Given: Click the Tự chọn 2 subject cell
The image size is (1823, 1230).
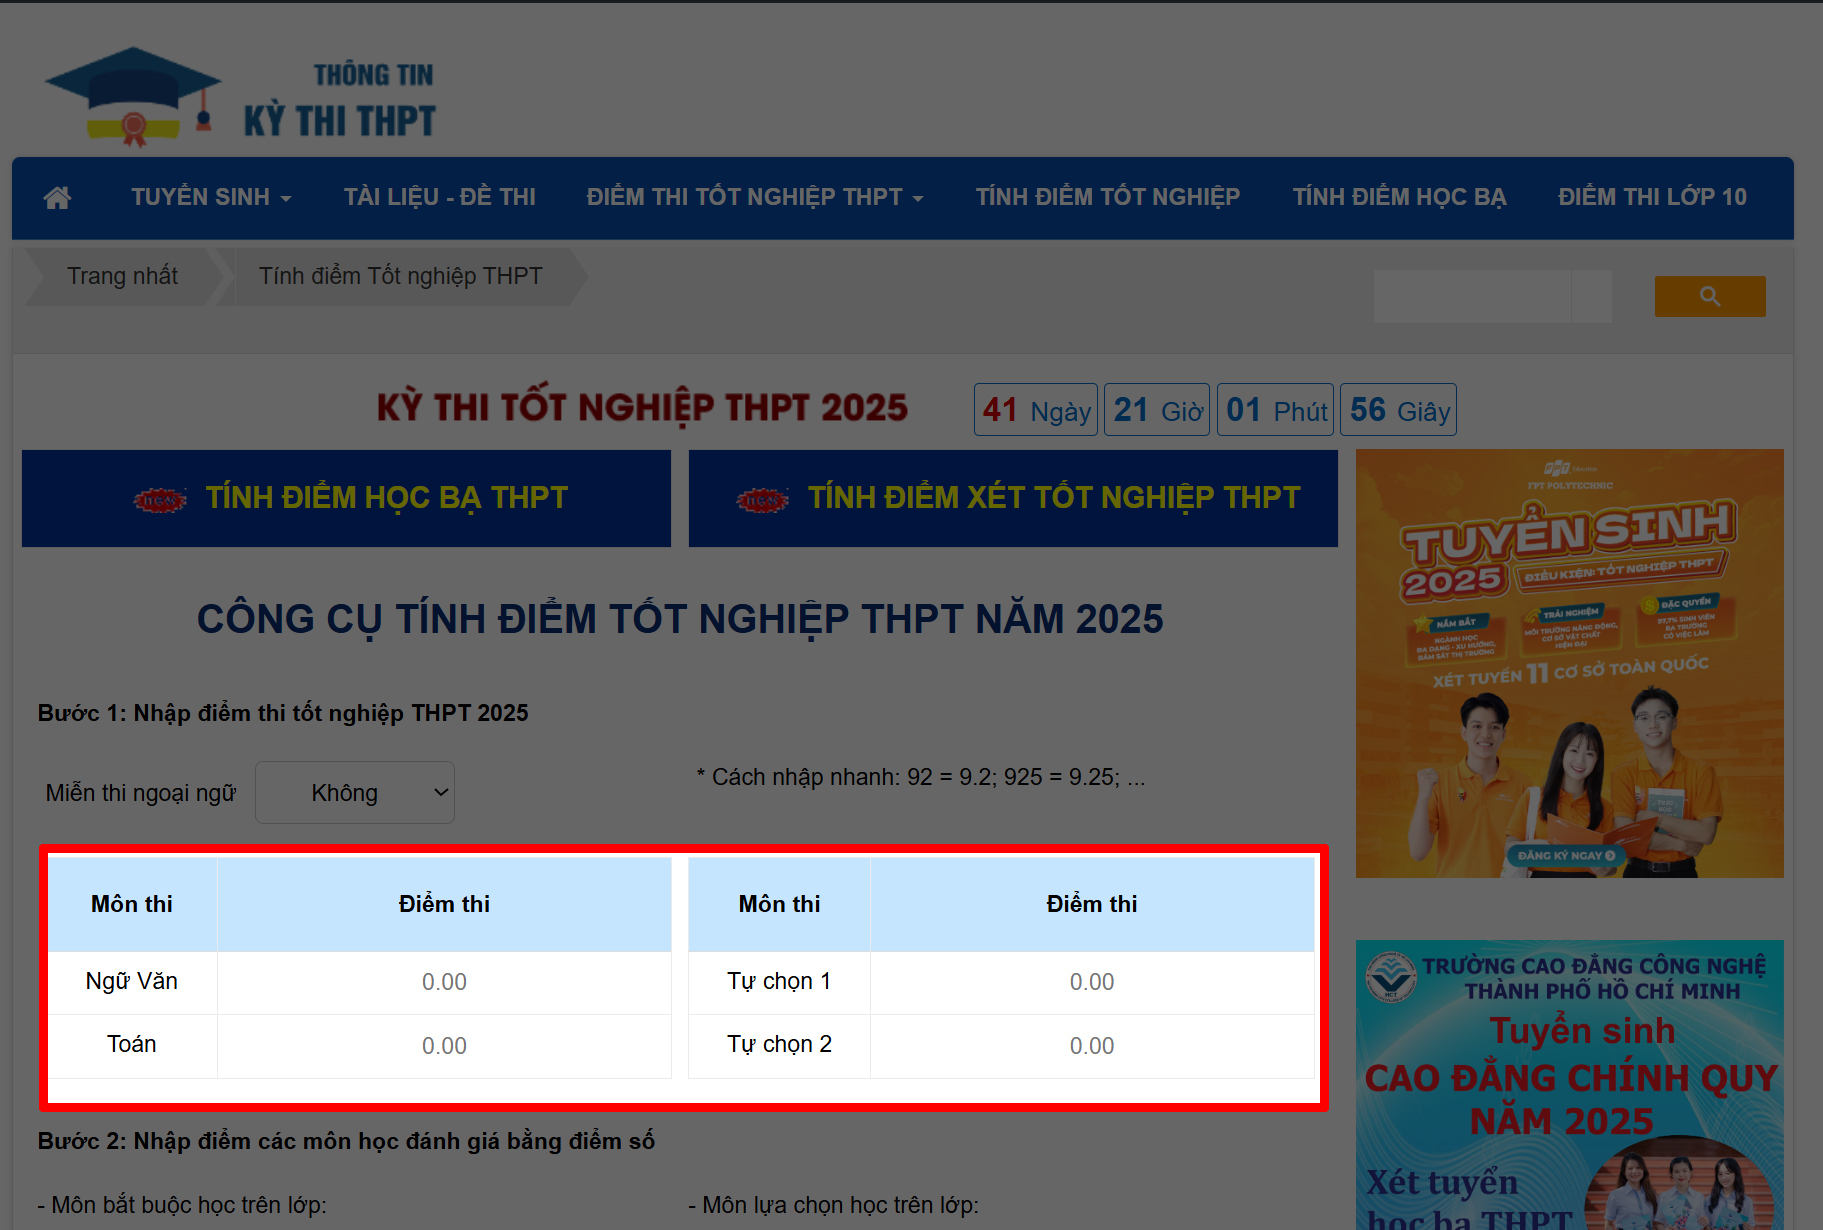Looking at the screenshot, I should pyautogui.click(x=779, y=1044).
